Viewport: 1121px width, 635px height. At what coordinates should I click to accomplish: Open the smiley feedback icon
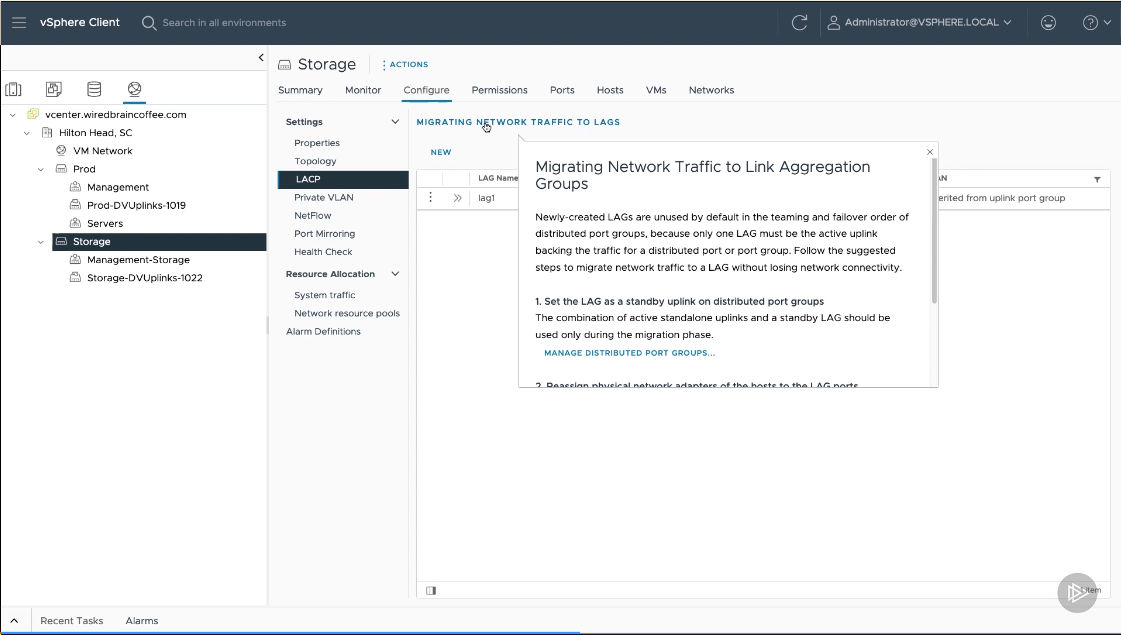[1048, 22]
